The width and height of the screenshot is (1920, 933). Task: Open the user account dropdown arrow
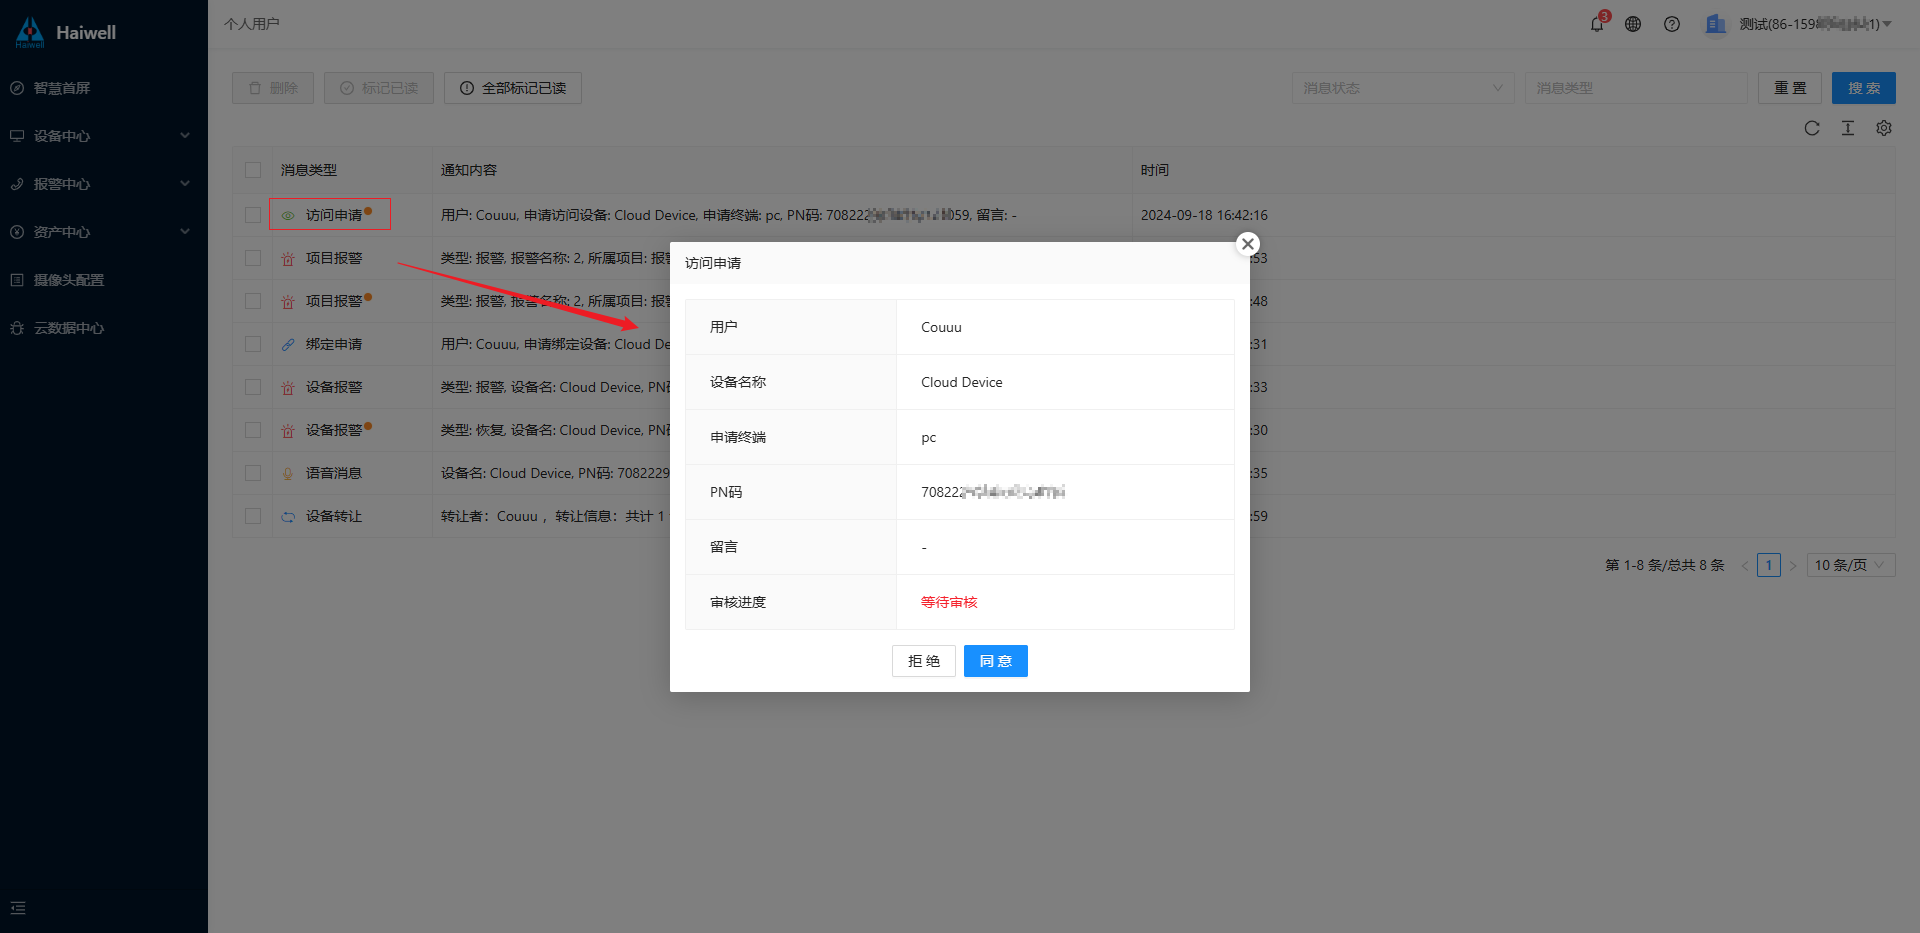coord(1887,24)
